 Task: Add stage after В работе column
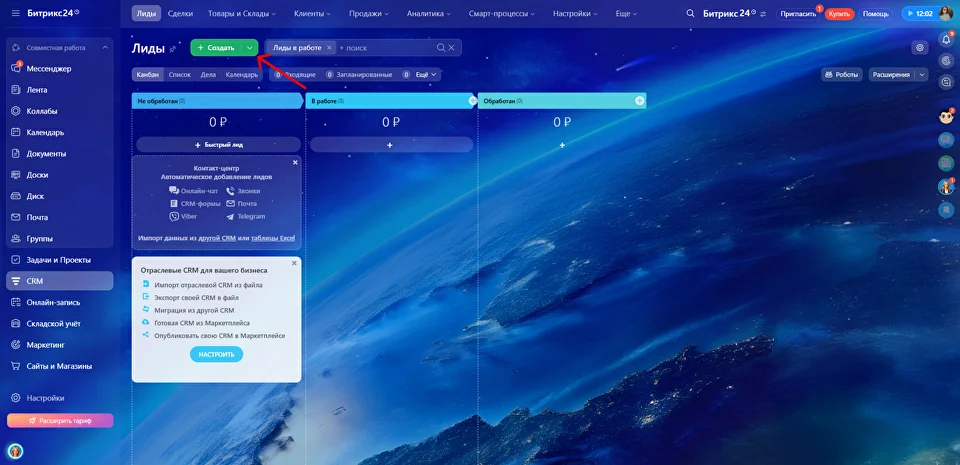(x=473, y=101)
